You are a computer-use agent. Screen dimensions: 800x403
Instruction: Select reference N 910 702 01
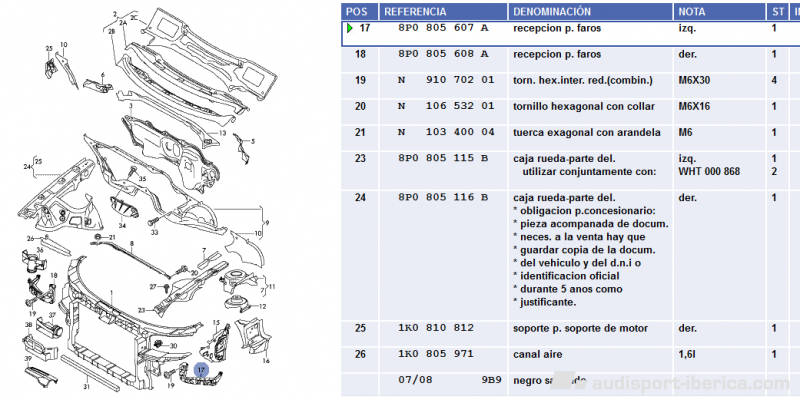(x=446, y=80)
